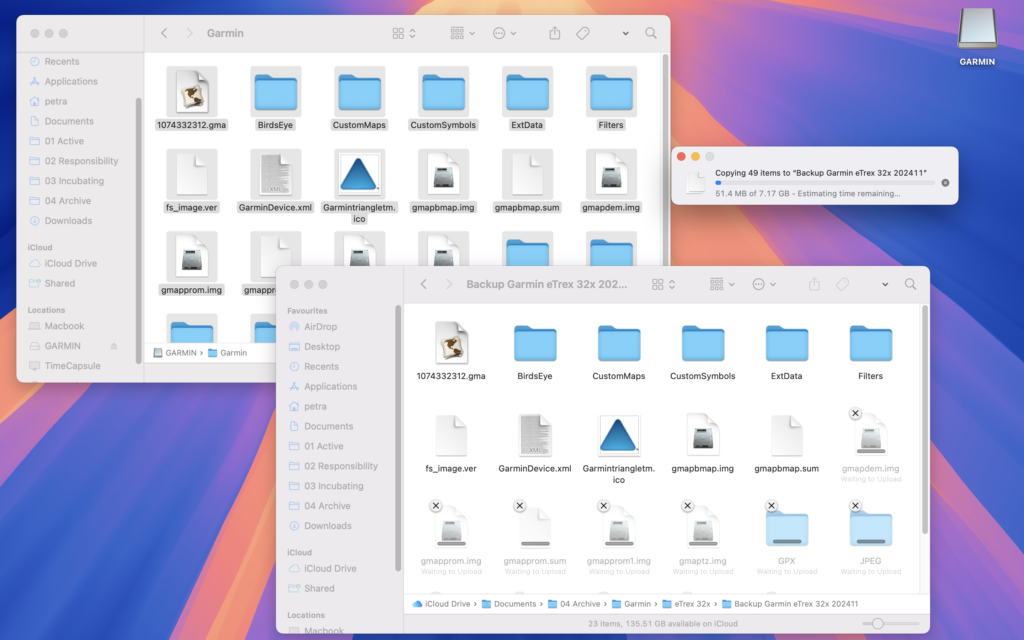Go back in the Garmin window
This screenshot has width=1024, height=640.
[164, 33]
